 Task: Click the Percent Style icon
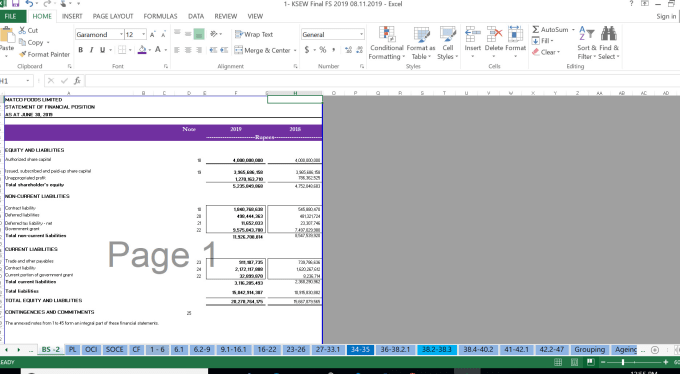323,50
